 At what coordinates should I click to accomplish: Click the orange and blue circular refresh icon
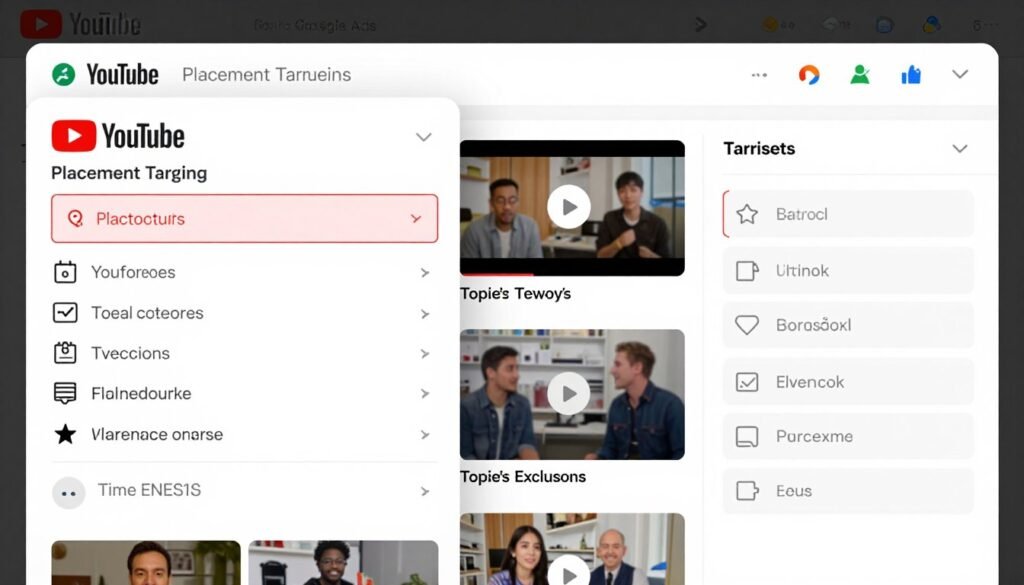pyautogui.click(x=808, y=75)
